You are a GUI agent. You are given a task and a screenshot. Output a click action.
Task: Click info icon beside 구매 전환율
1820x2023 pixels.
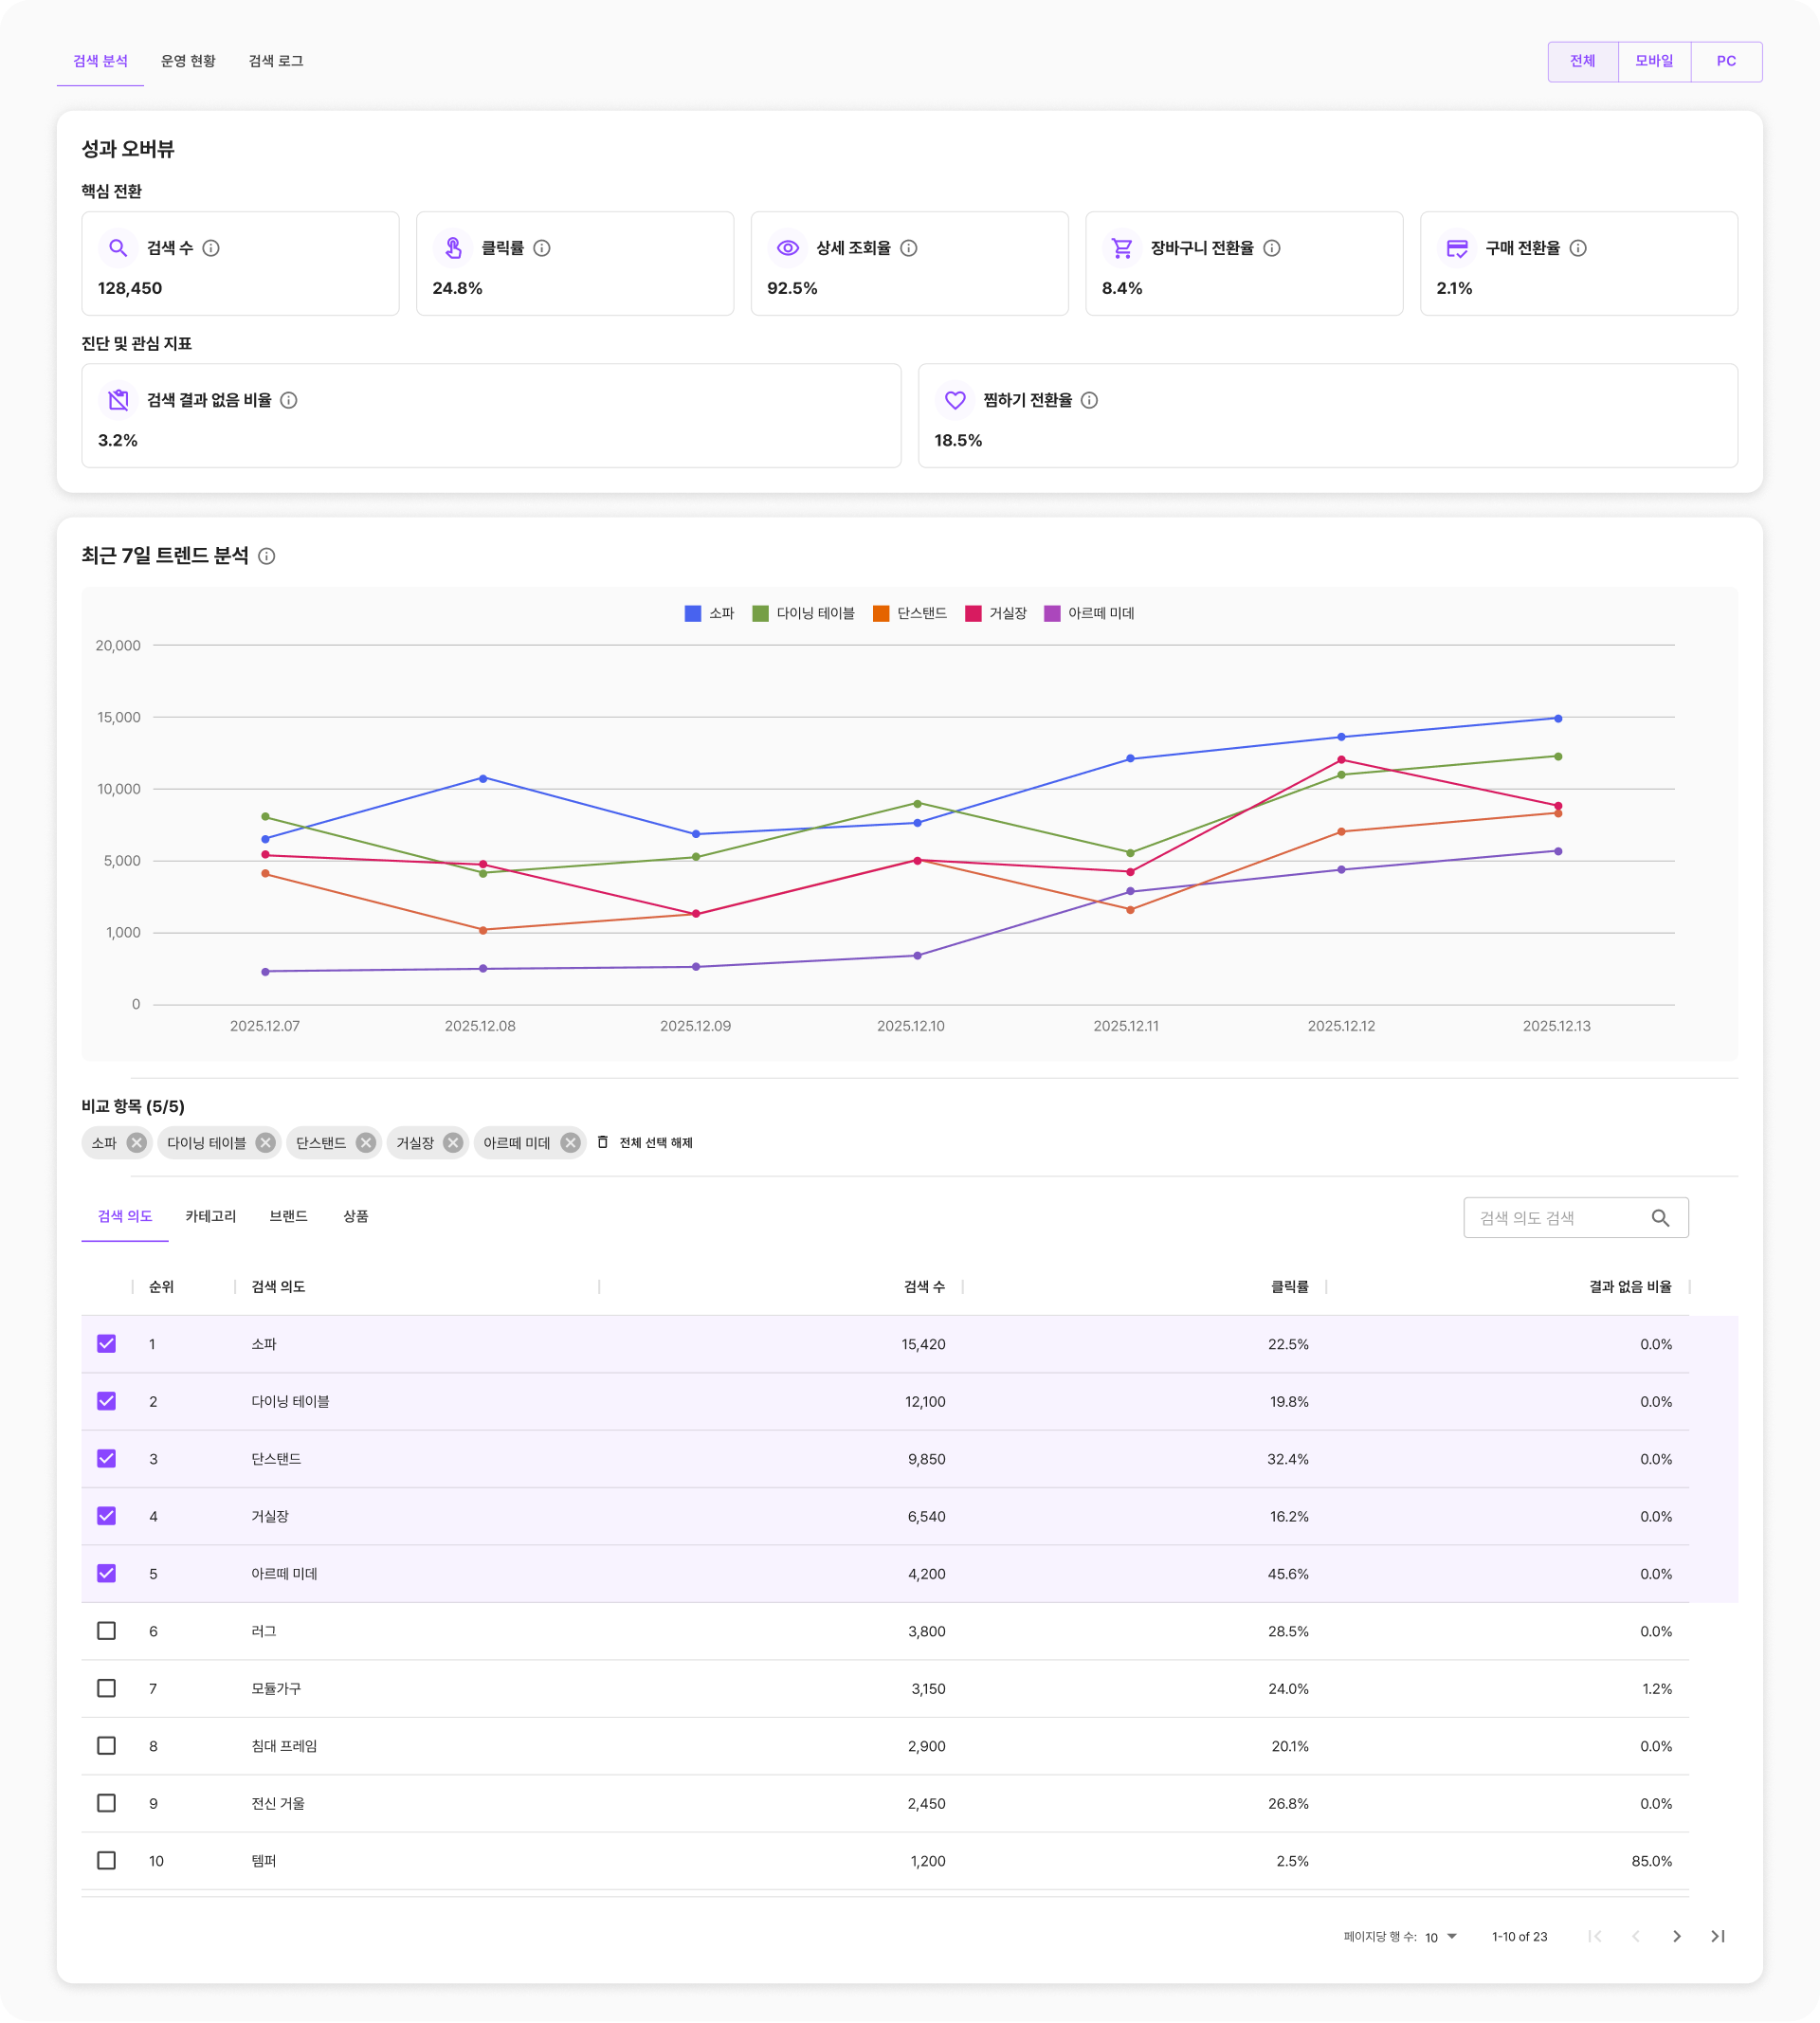coord(1578,248)
